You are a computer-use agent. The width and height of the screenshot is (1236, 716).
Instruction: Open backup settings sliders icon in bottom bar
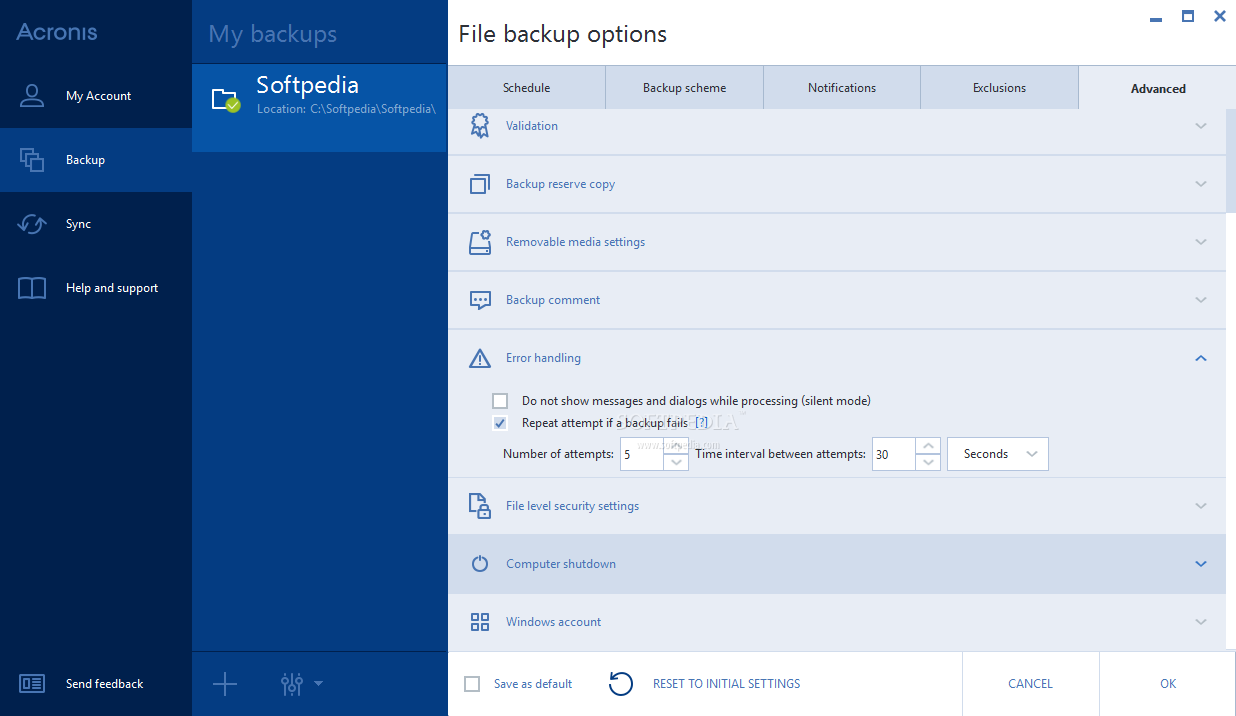click(292, 684)
